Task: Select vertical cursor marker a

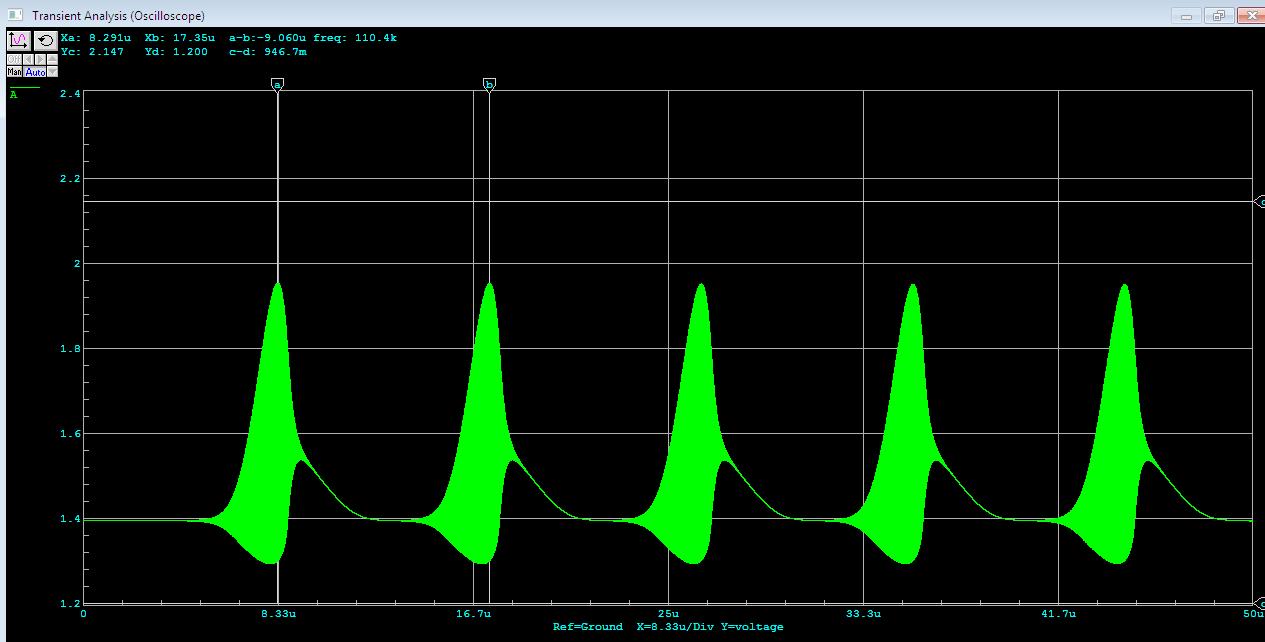Action: pyautogui.click(x=278, y=84)
